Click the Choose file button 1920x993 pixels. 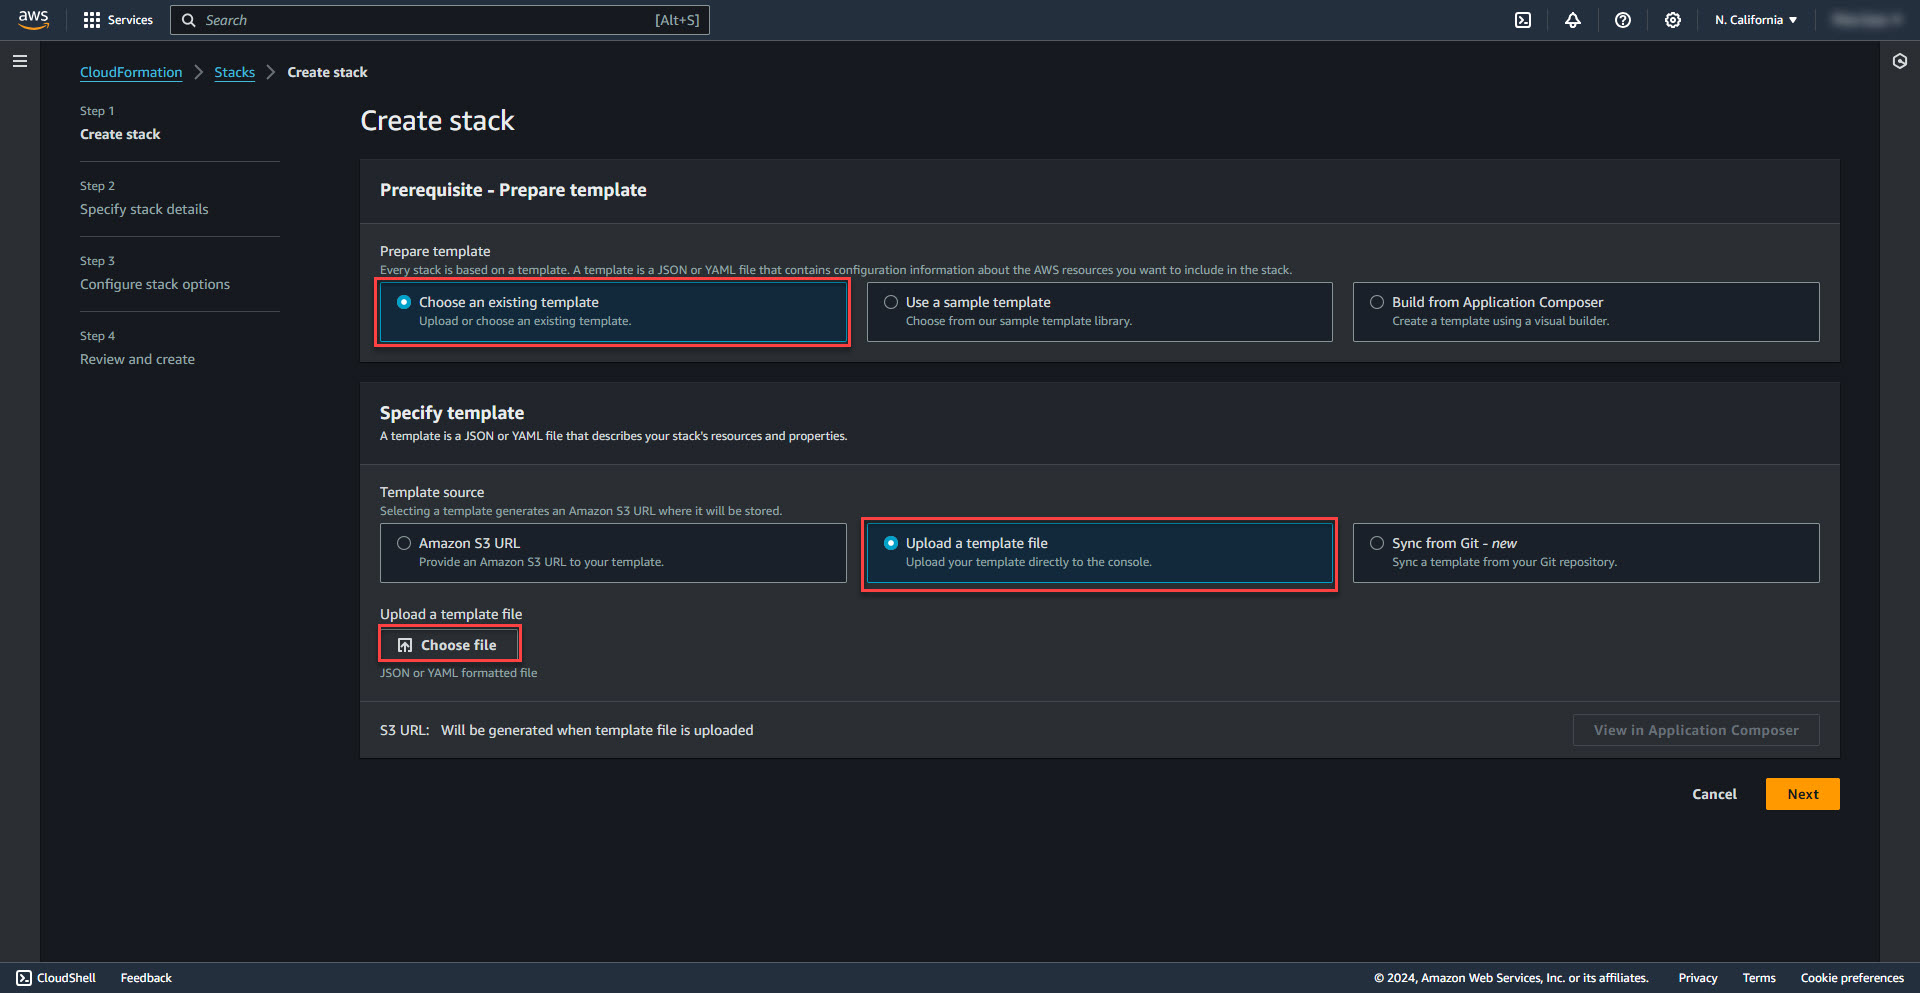[x=449, y=645]
